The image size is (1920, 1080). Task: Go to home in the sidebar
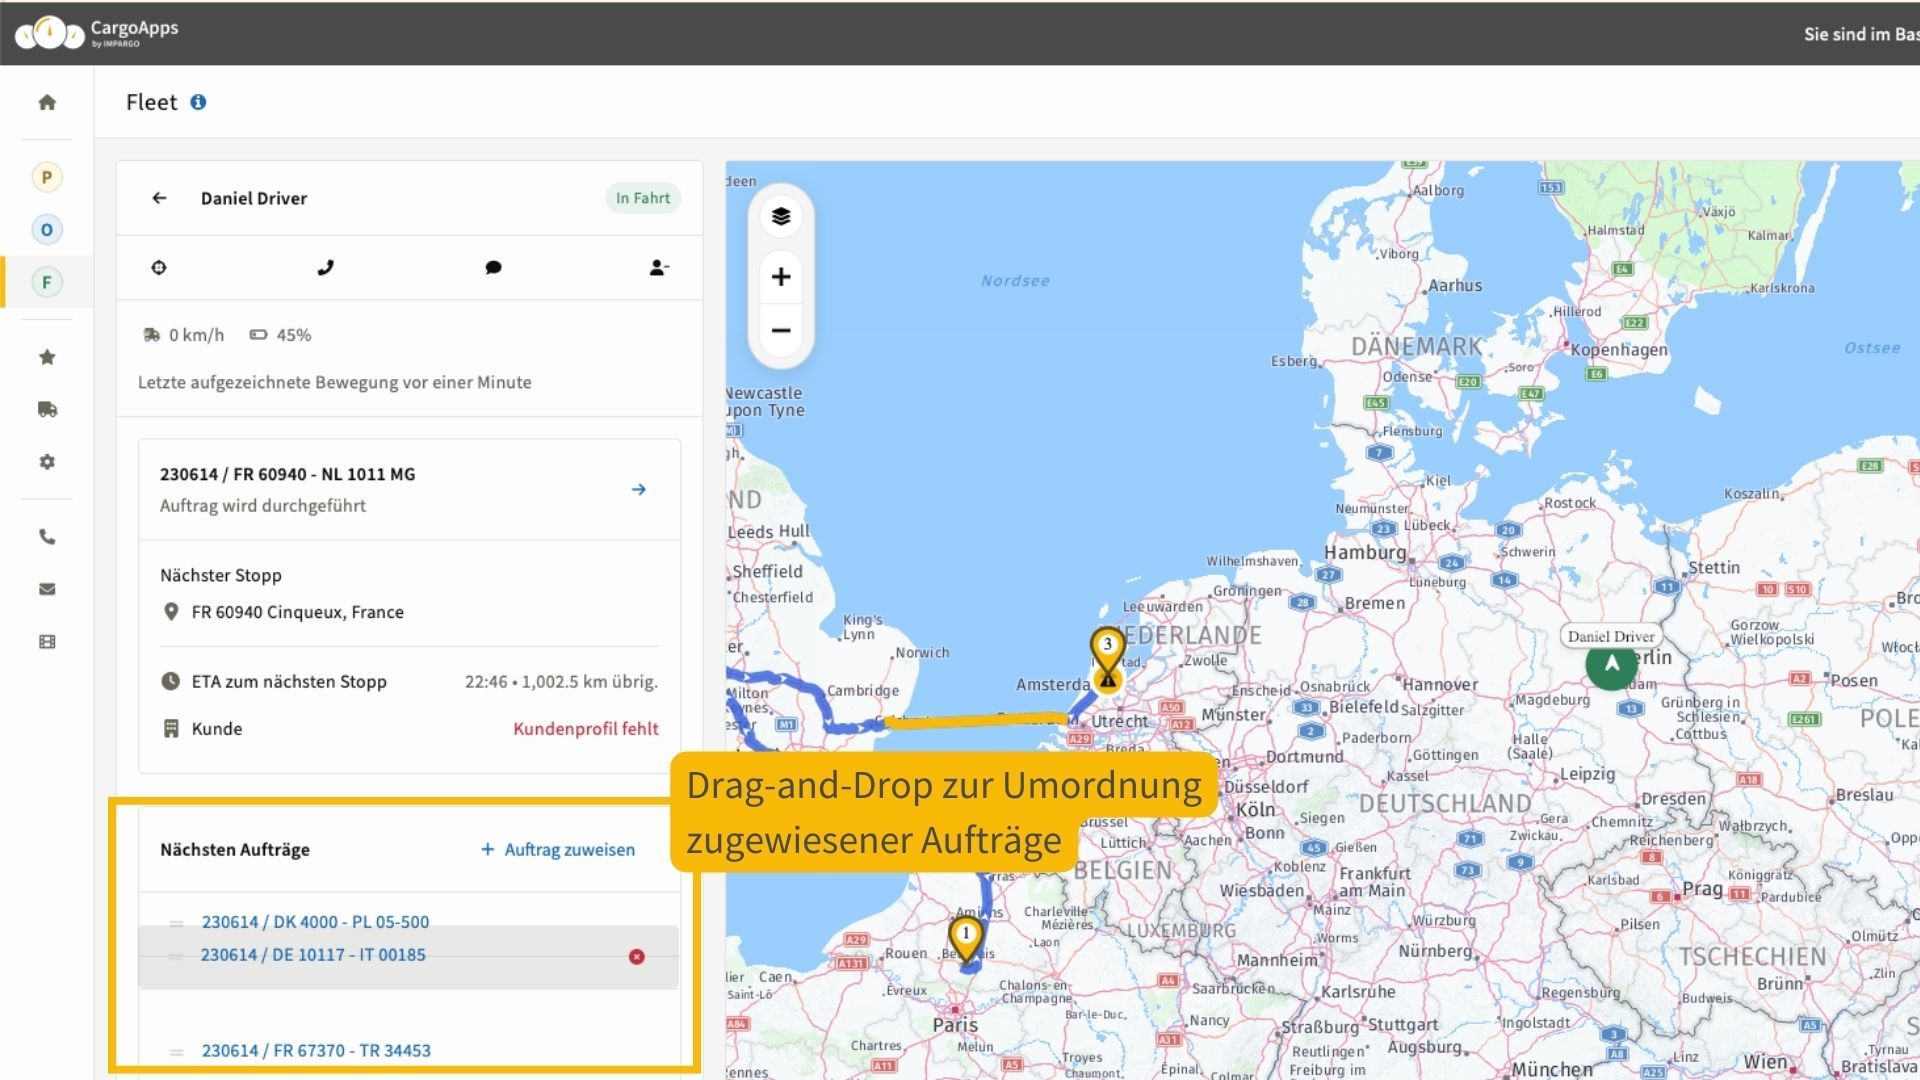click(47, 102)
